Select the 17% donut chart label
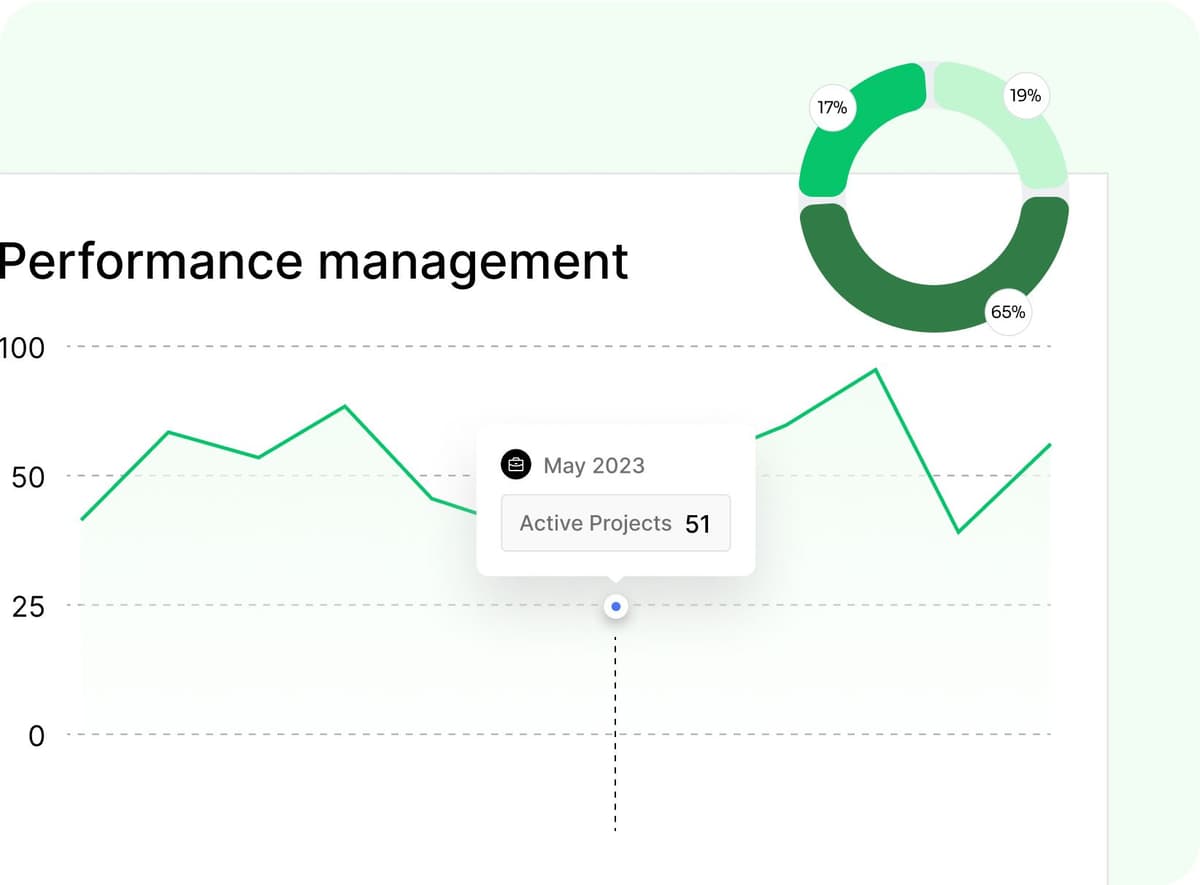This screenshot has height=885, width=1200. [832, 108]
